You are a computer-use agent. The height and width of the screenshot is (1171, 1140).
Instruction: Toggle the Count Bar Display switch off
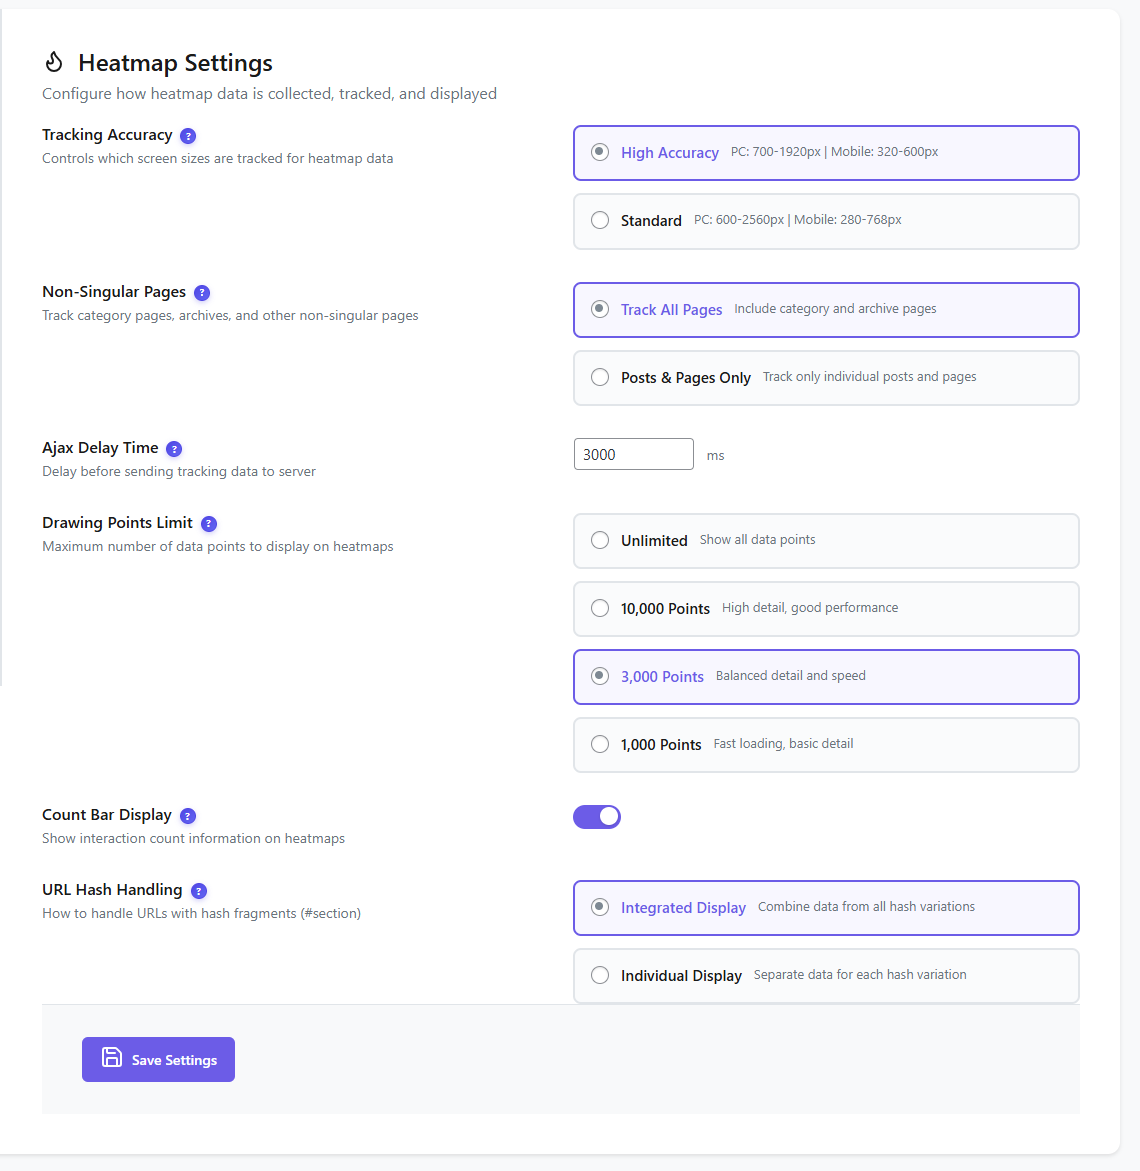click(597, 816)
